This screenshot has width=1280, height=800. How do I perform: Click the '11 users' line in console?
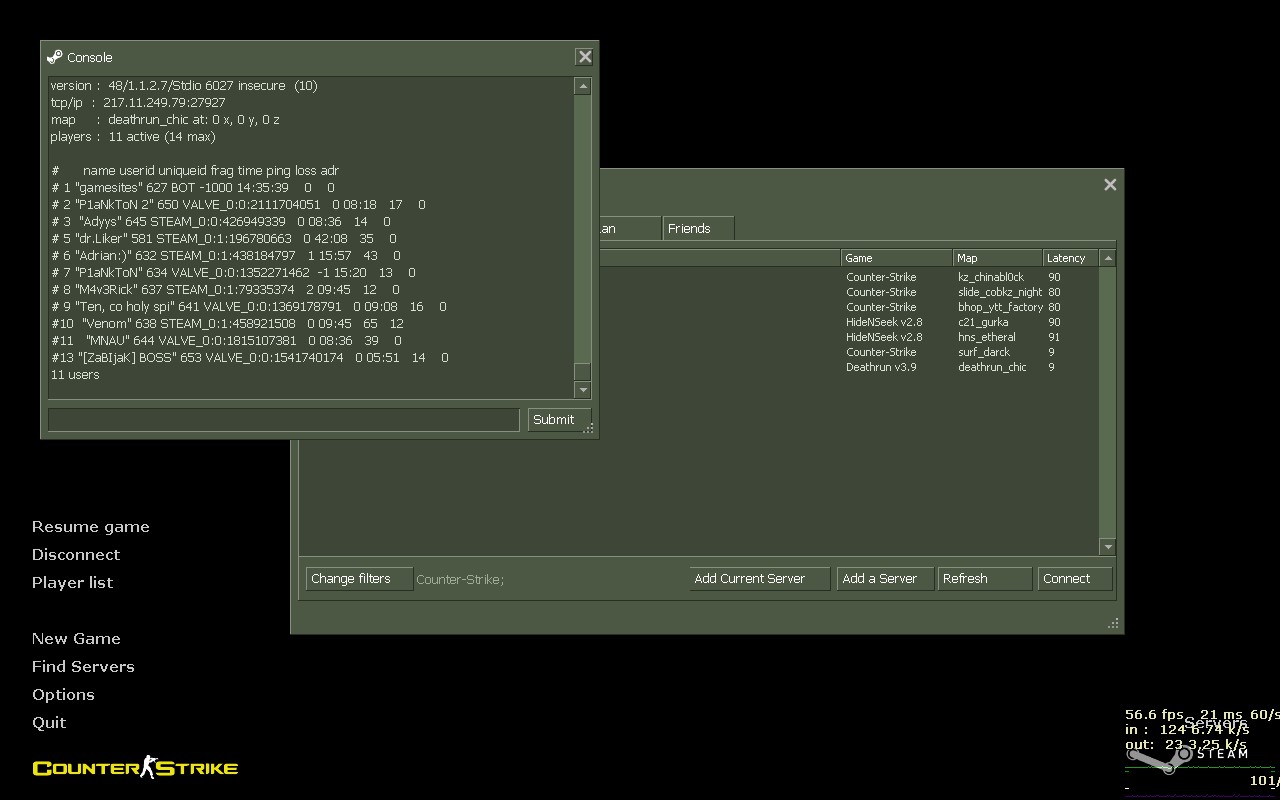(75, 374)
